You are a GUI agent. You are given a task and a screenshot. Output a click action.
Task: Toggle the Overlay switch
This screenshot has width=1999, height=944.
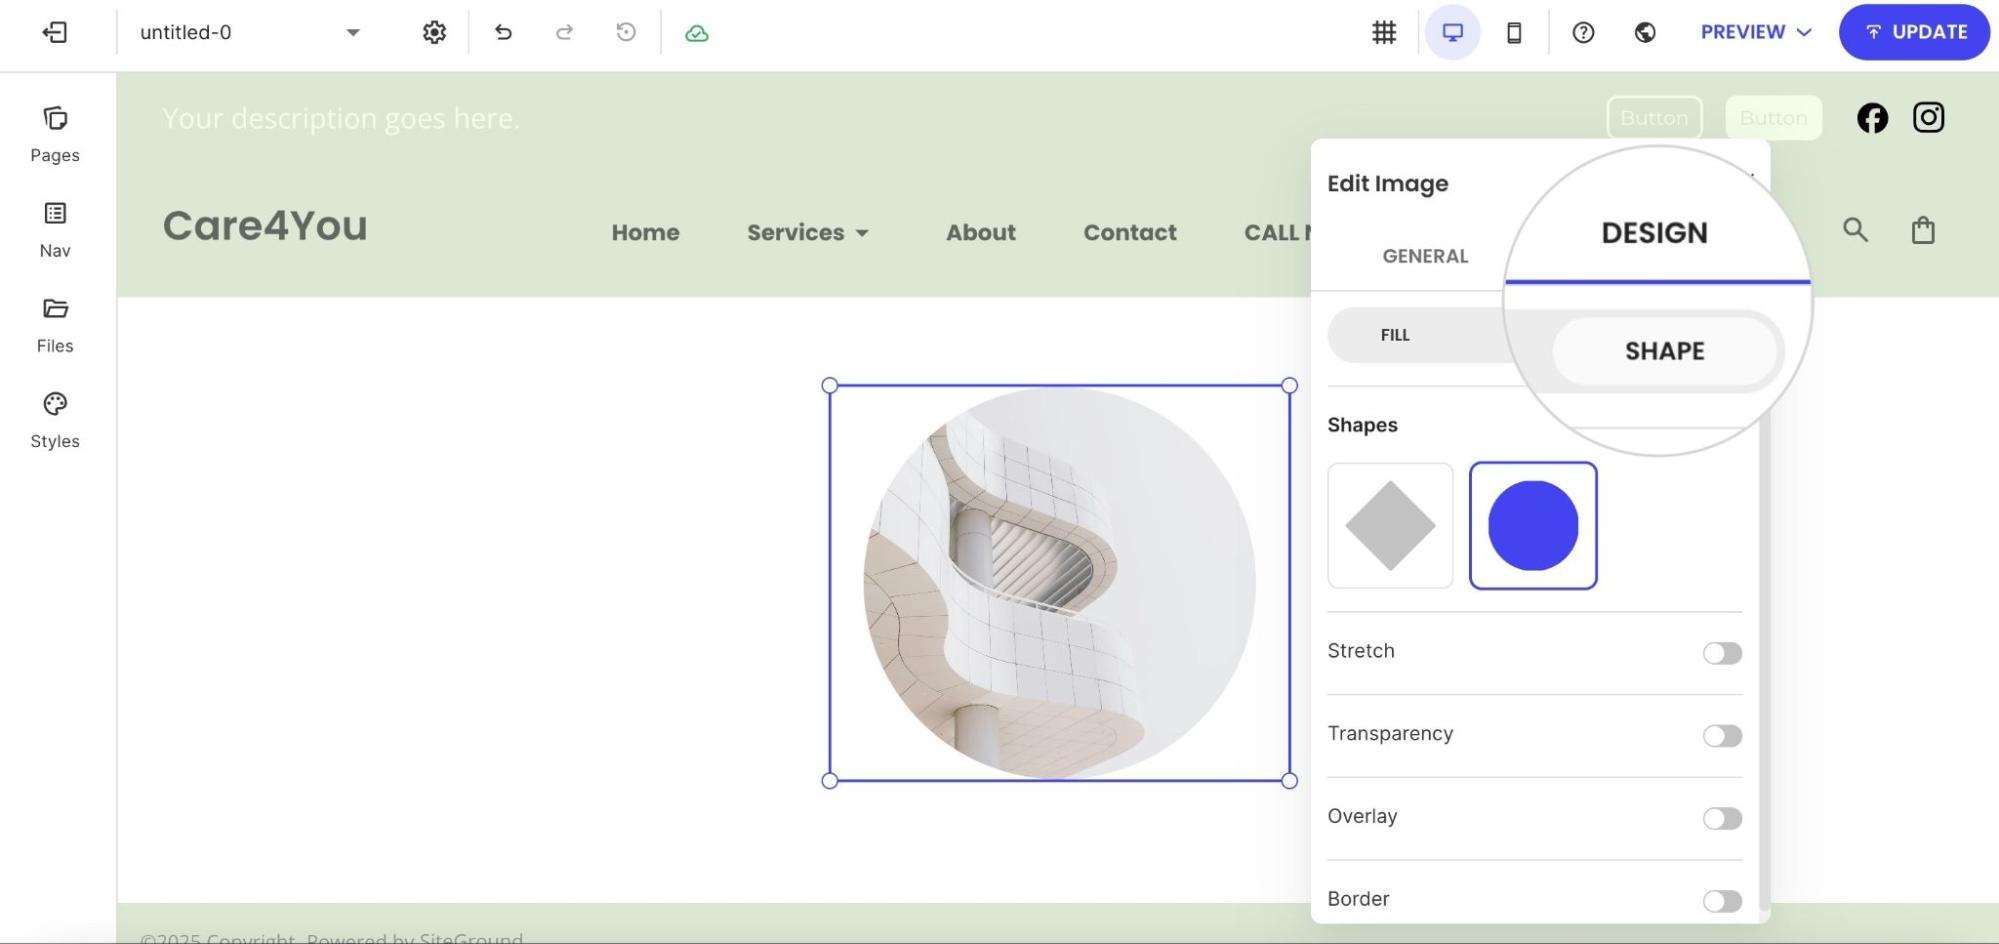(1722, 819)
